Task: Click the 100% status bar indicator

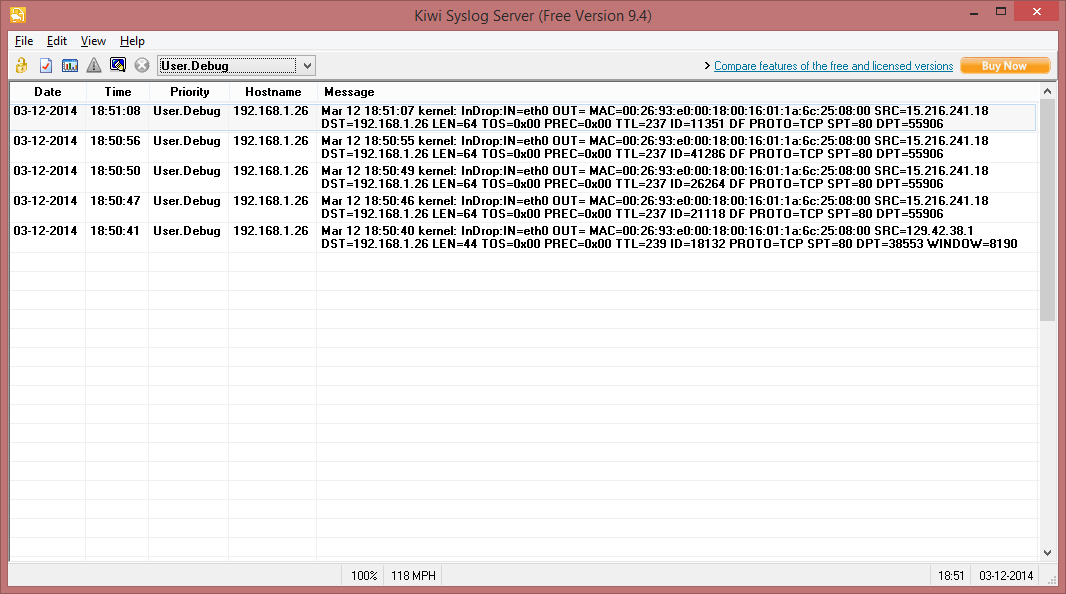Action: point(364,576)
